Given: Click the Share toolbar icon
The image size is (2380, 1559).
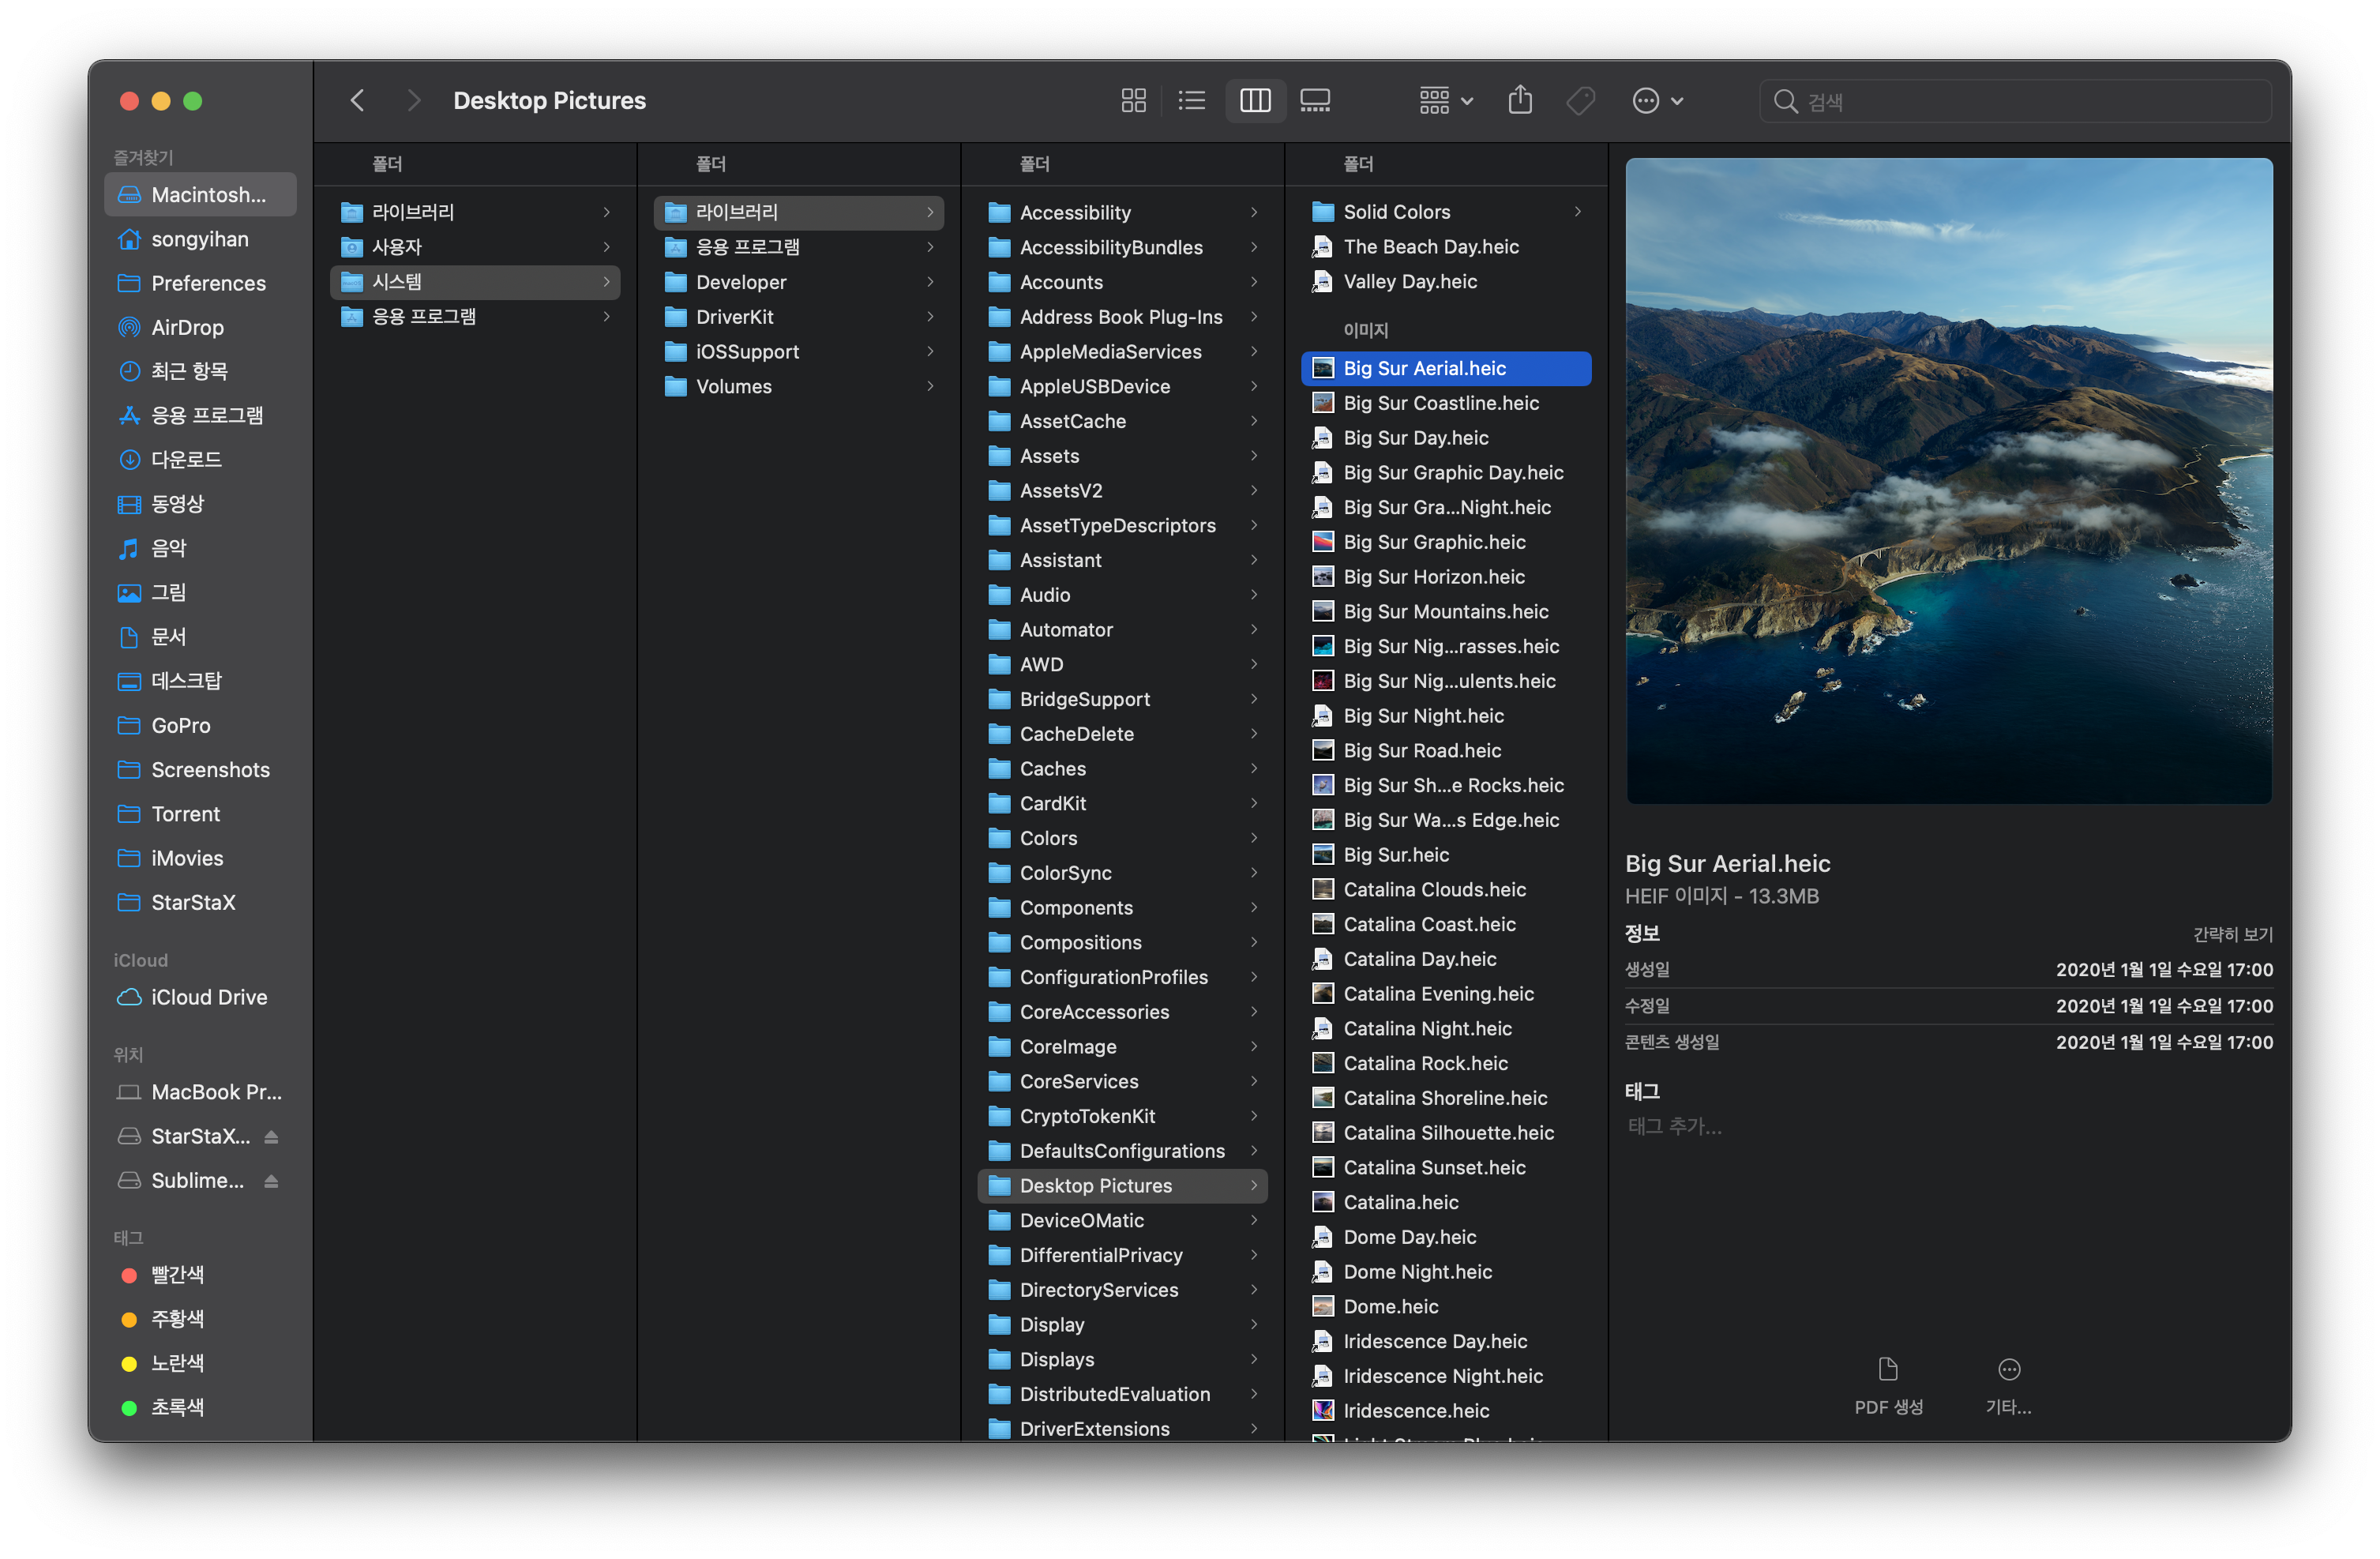Looking at the screenshot, I should tap(1519, 101).
